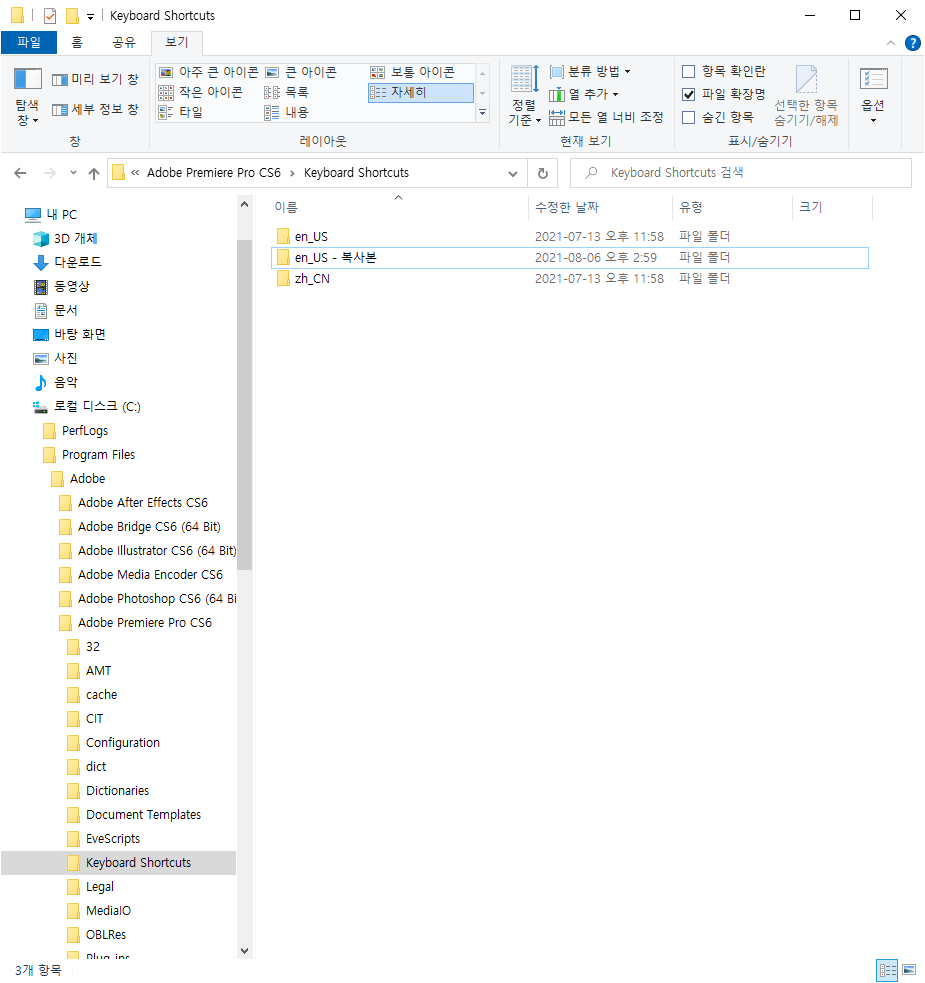Viewport: 925px width, 983px height.
Task: Select 자세히 details layout
Action: pyautogui.click(x=421, y=92)
